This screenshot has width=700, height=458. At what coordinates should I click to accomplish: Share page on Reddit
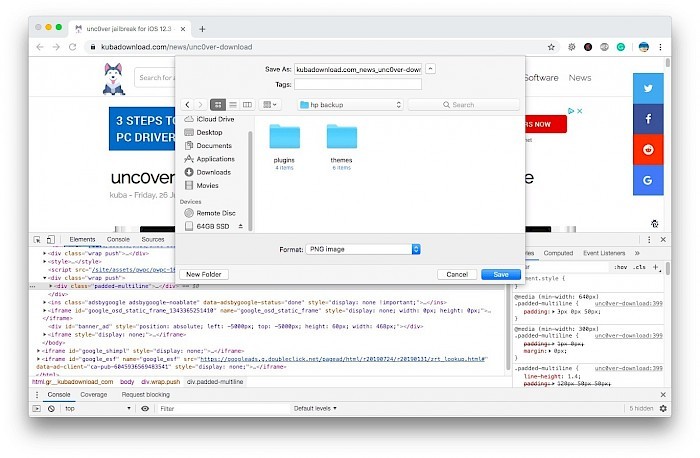tap(648, 149)
